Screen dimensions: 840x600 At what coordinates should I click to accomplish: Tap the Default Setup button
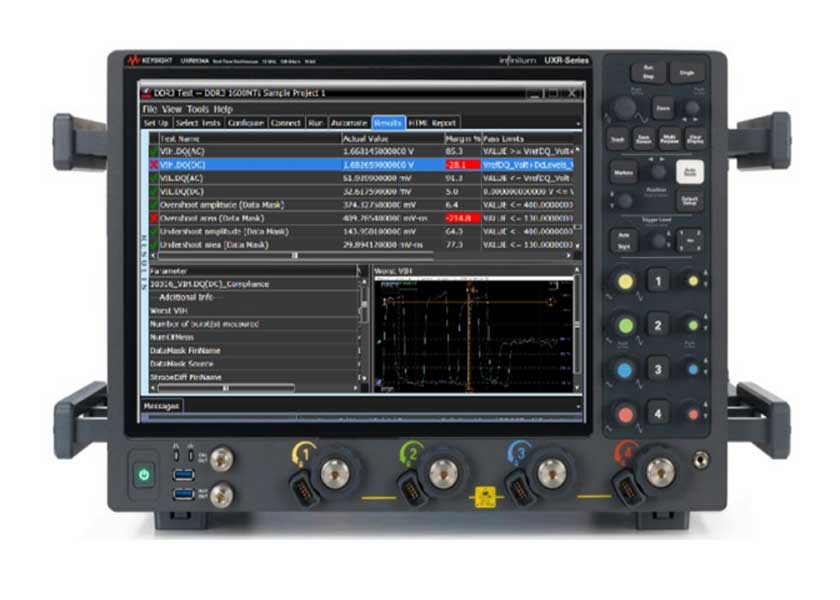click(x=689, y=201)
